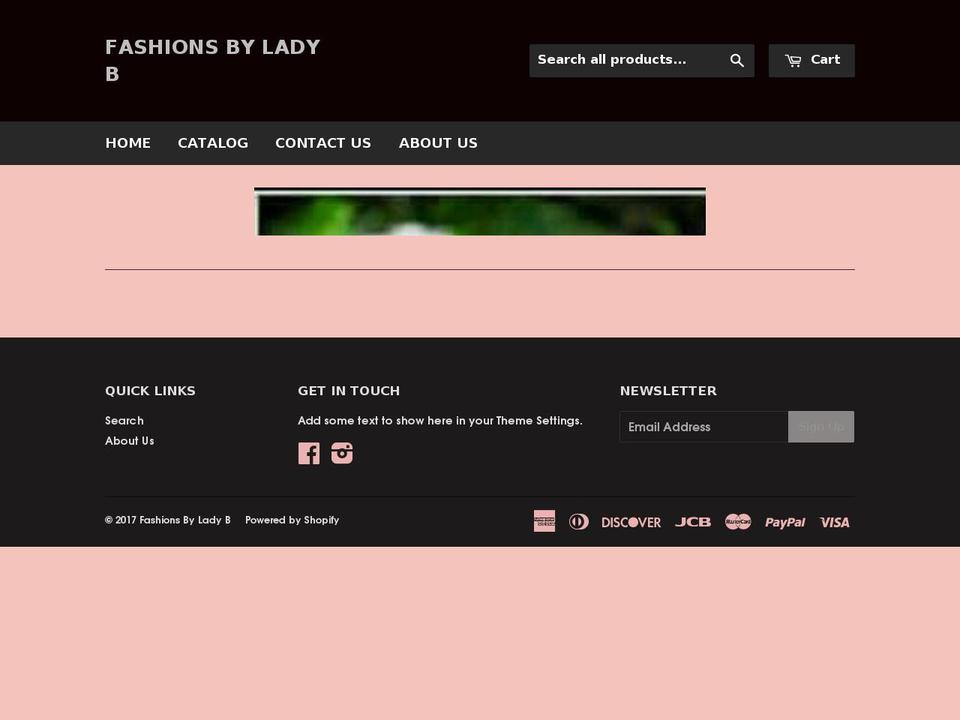Viewport: 960px width, 720px height.
Task: Click the Facebook icon in footer
Action: (309, 454)
